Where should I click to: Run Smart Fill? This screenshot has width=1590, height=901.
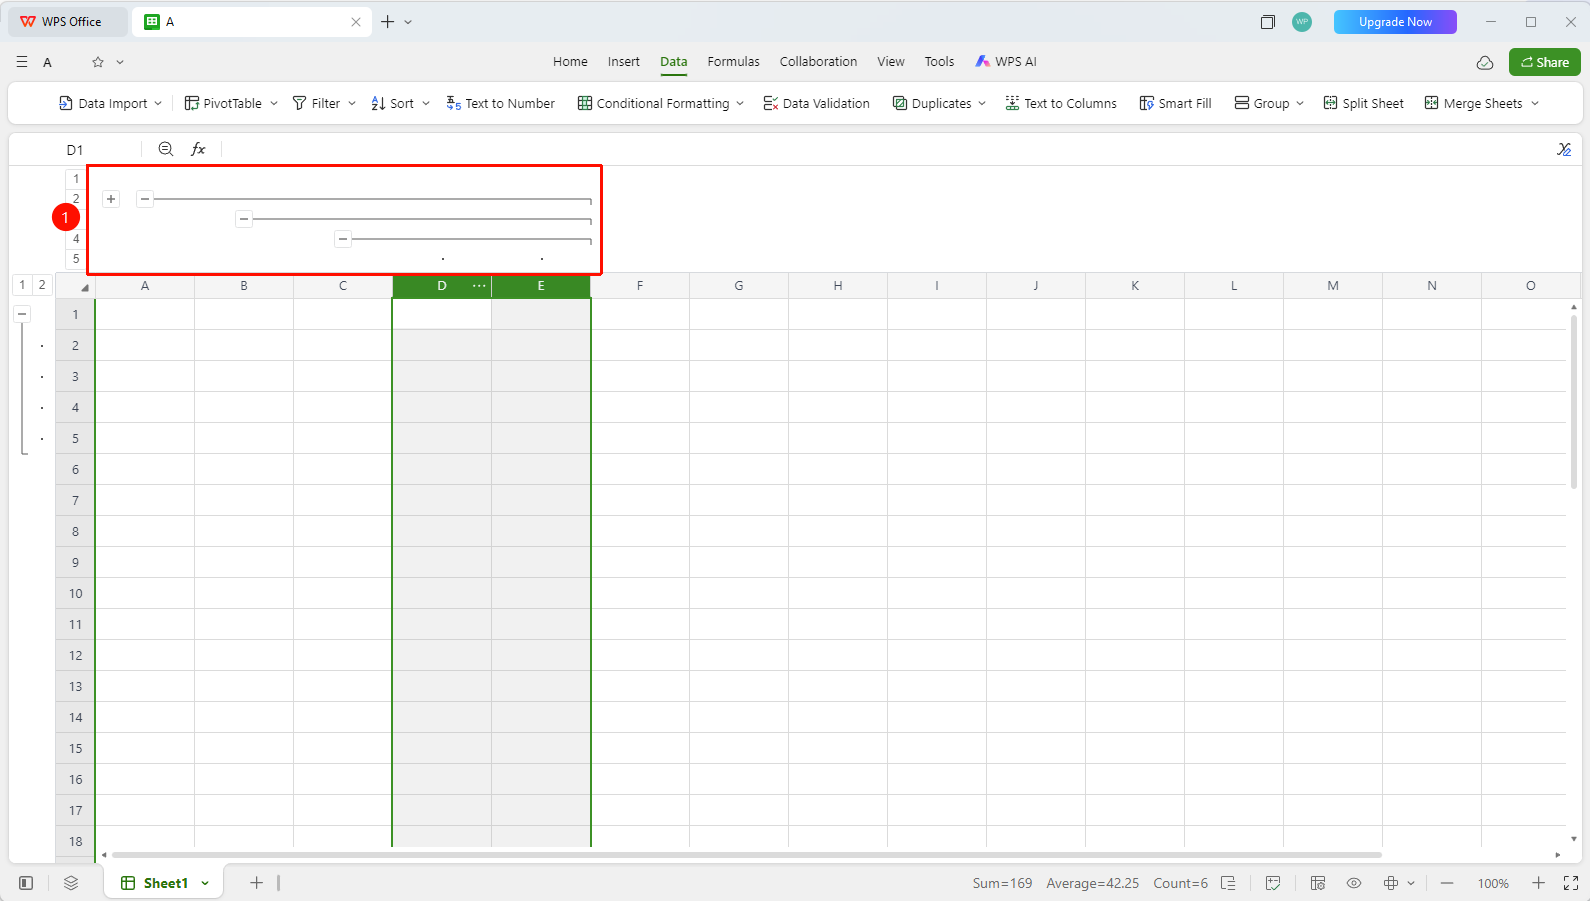click(1175, 103)
